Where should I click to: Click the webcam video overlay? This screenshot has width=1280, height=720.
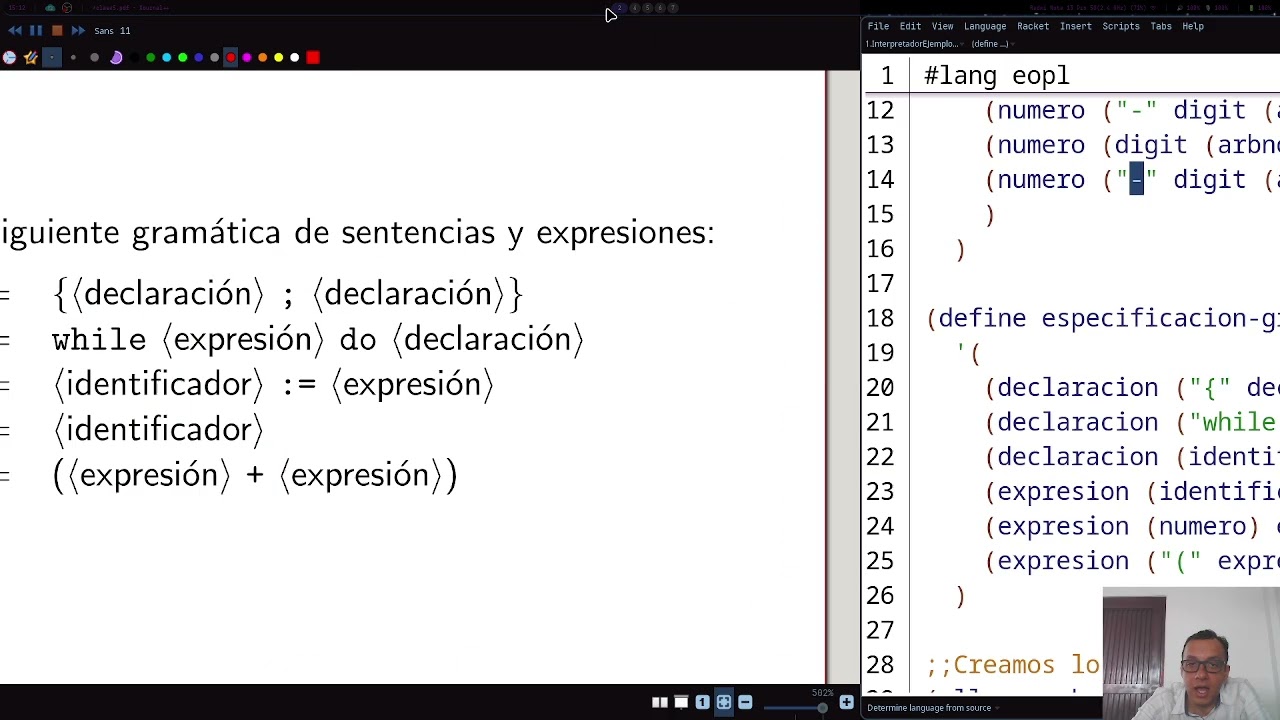pyautogui.click(x=1191, y=652)
